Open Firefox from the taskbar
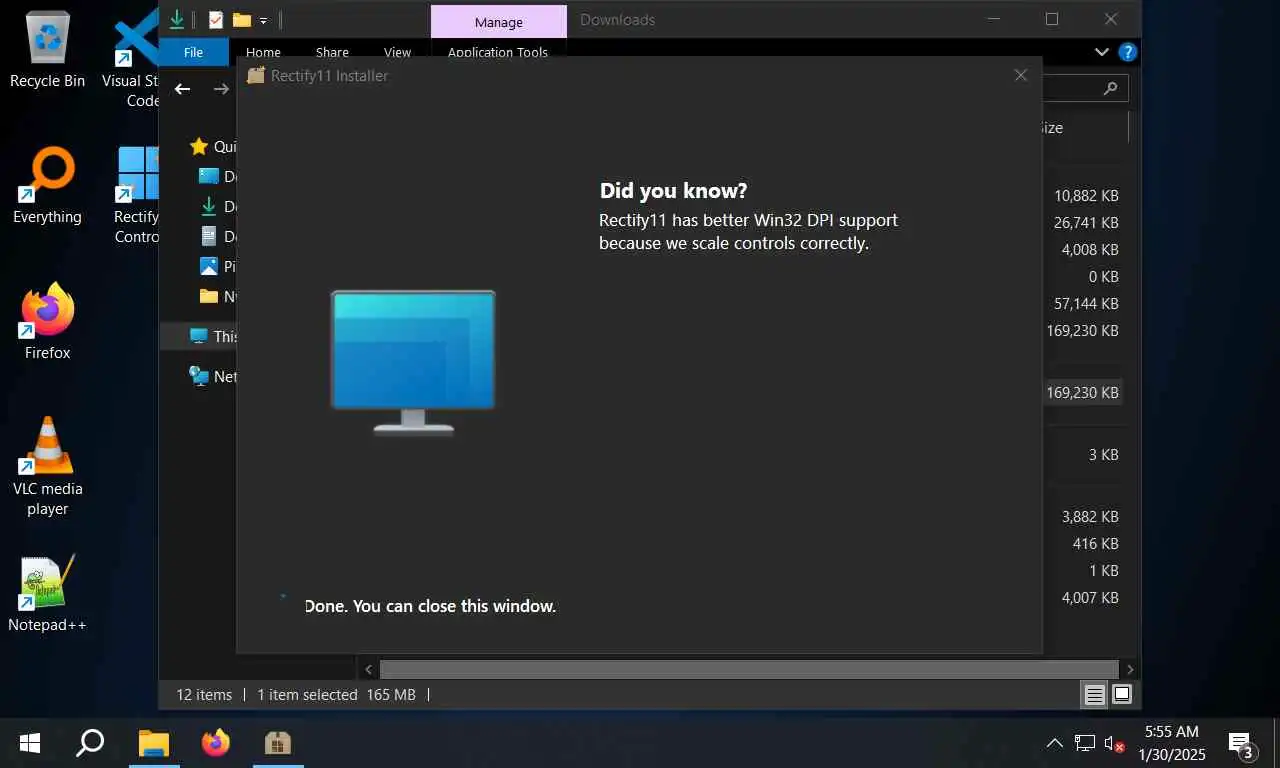Image resolution: width=1280 pixels, height=768 pixels. click(215, 743)
